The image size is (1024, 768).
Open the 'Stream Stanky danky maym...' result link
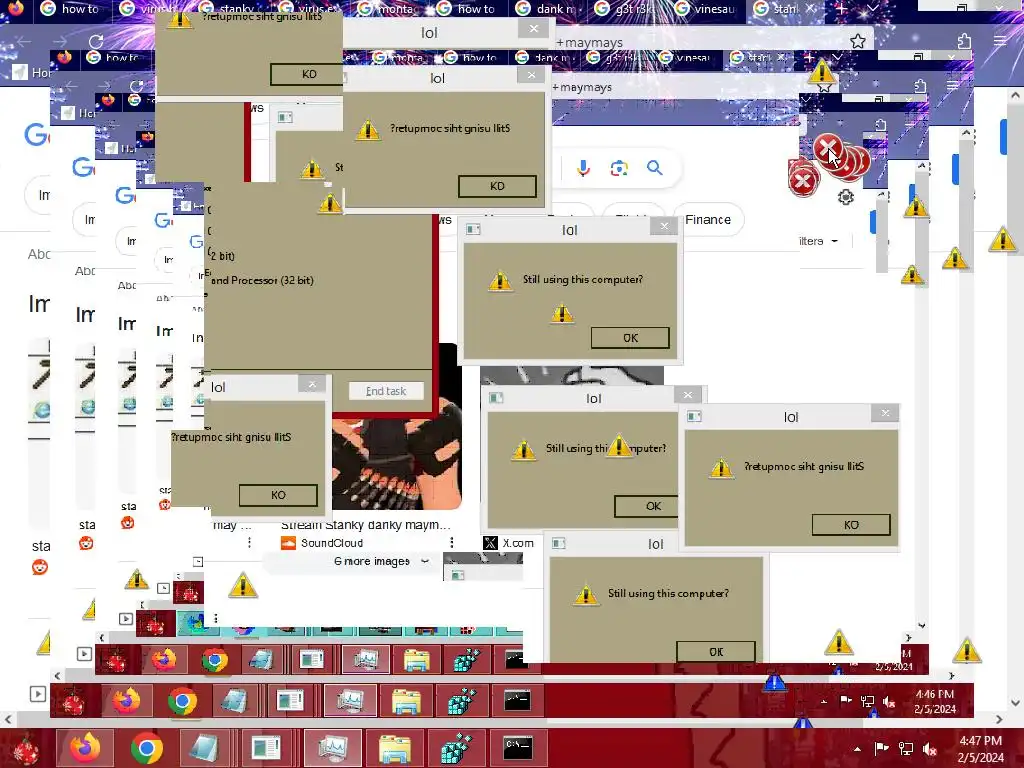(366, 524)
